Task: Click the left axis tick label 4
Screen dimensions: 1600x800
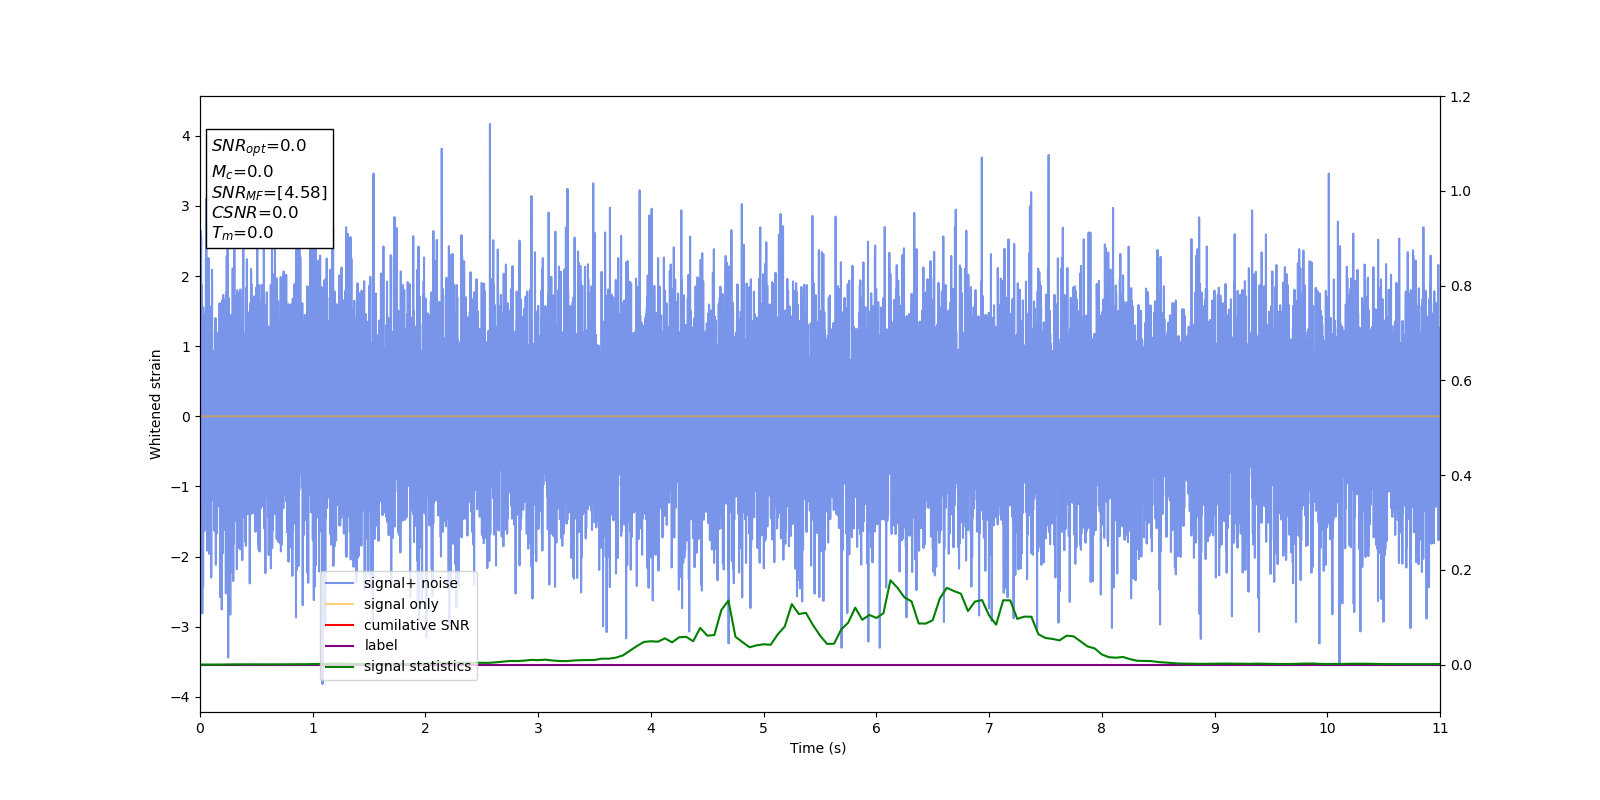Action: pos(186,136)
